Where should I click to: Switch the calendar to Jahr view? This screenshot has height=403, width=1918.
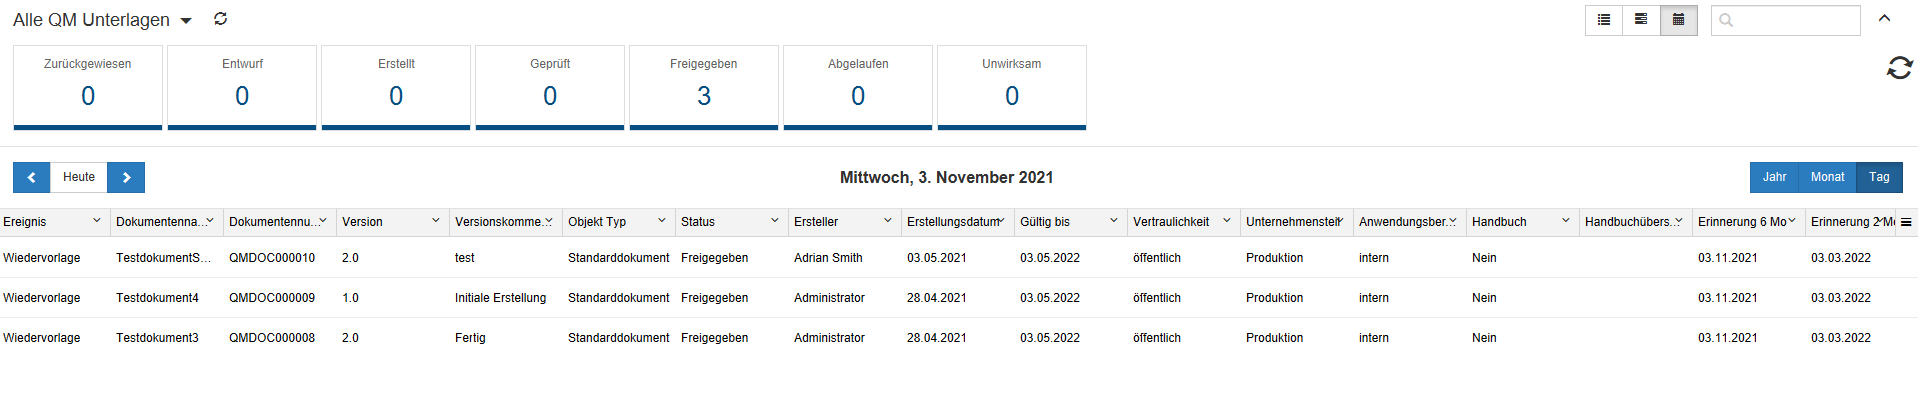click(x=1774, y=177)
